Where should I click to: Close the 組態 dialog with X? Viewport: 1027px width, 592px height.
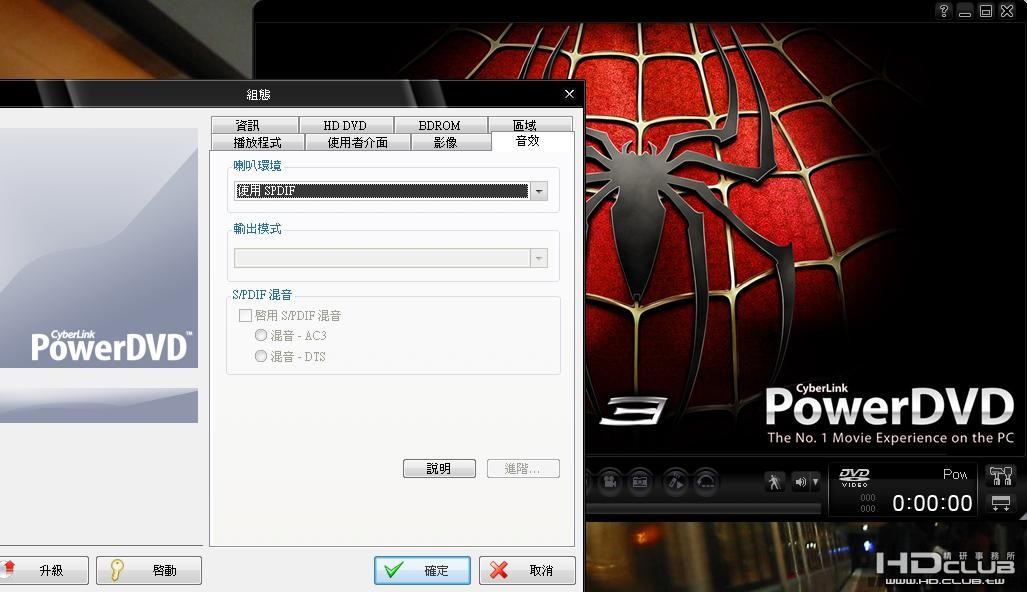[569, 94]
